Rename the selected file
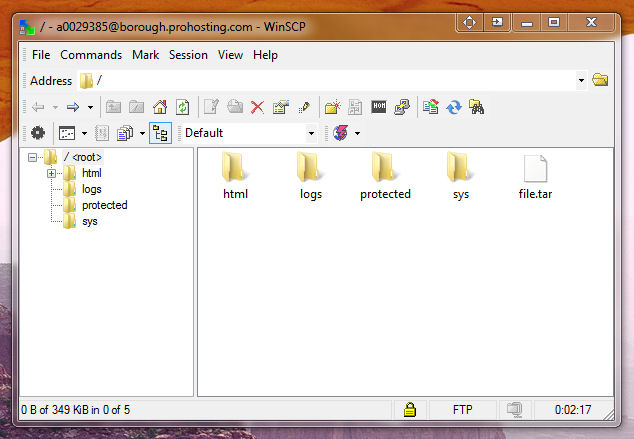Viewport: 634px width, 439px height. (x=304, y=108)
